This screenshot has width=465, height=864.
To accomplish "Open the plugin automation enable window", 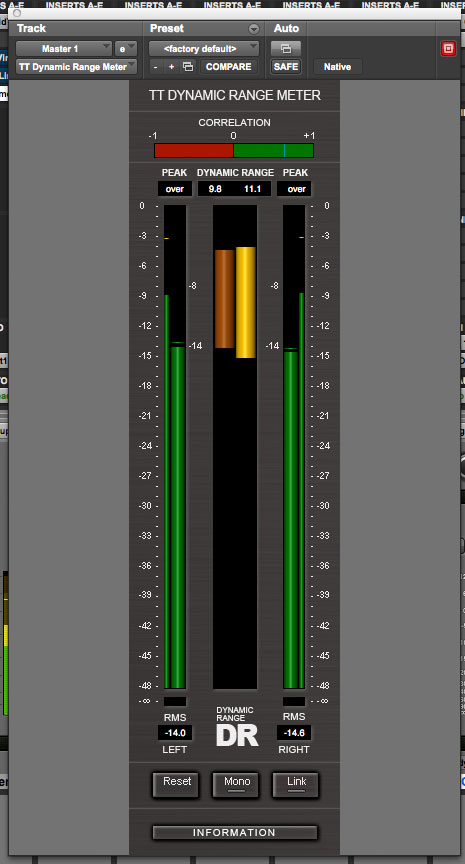I will (x=286, y=48).
